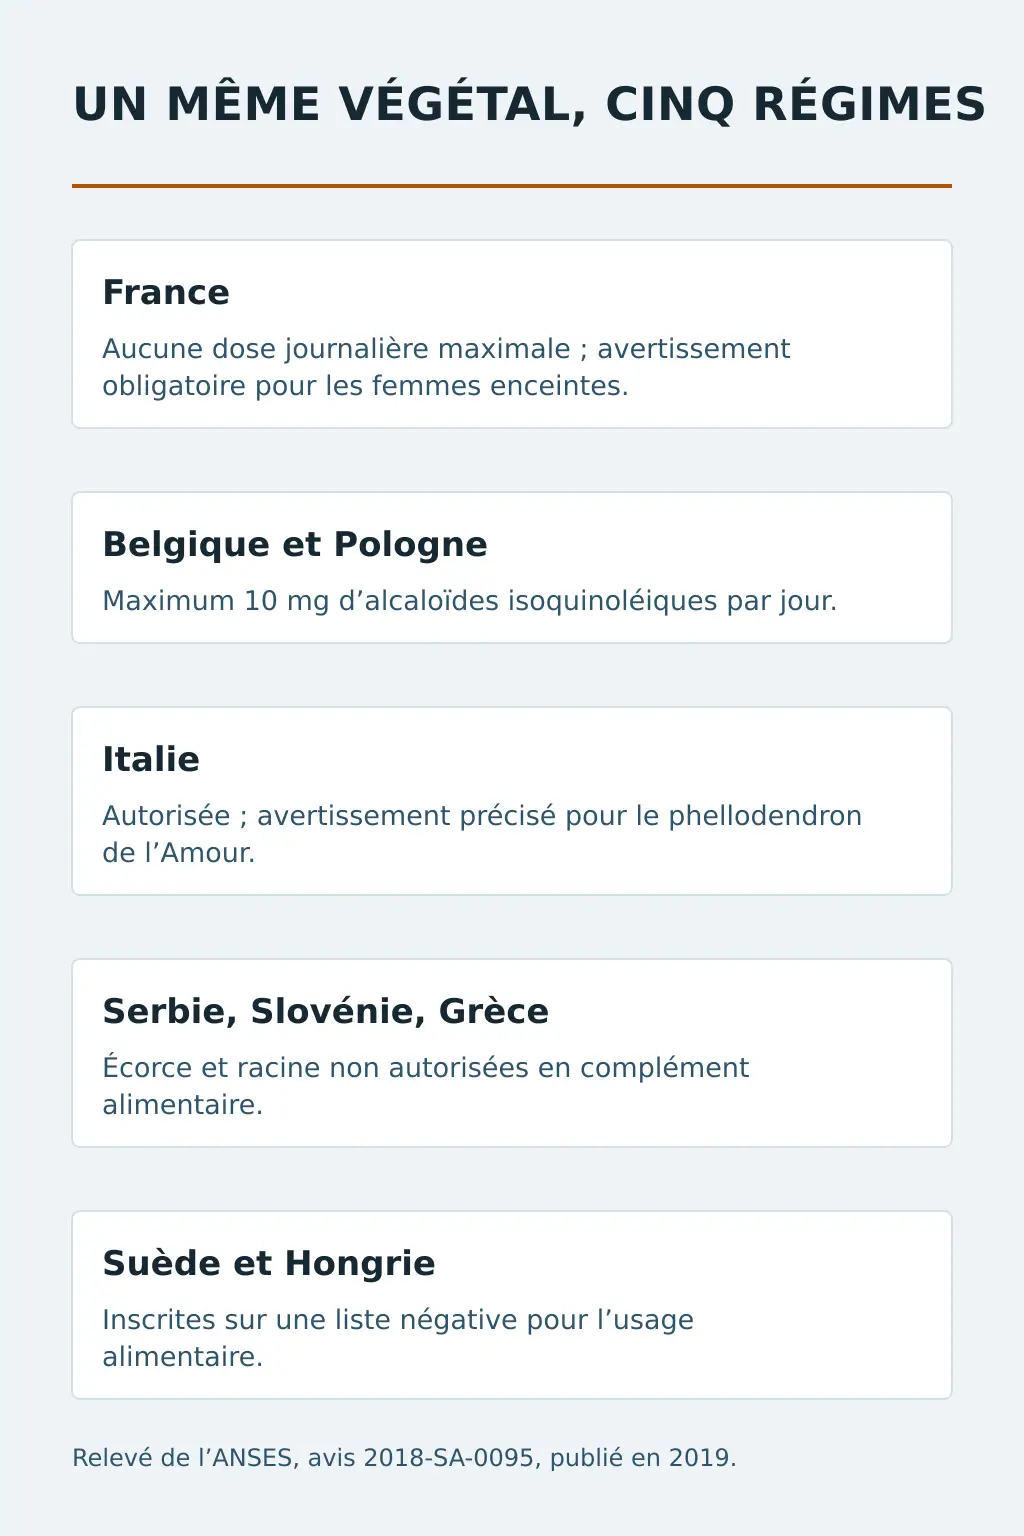This screenshot has width=1024, height=1536.
Task: Click the word Grèce in the fourth heading
Action: 494,1011
